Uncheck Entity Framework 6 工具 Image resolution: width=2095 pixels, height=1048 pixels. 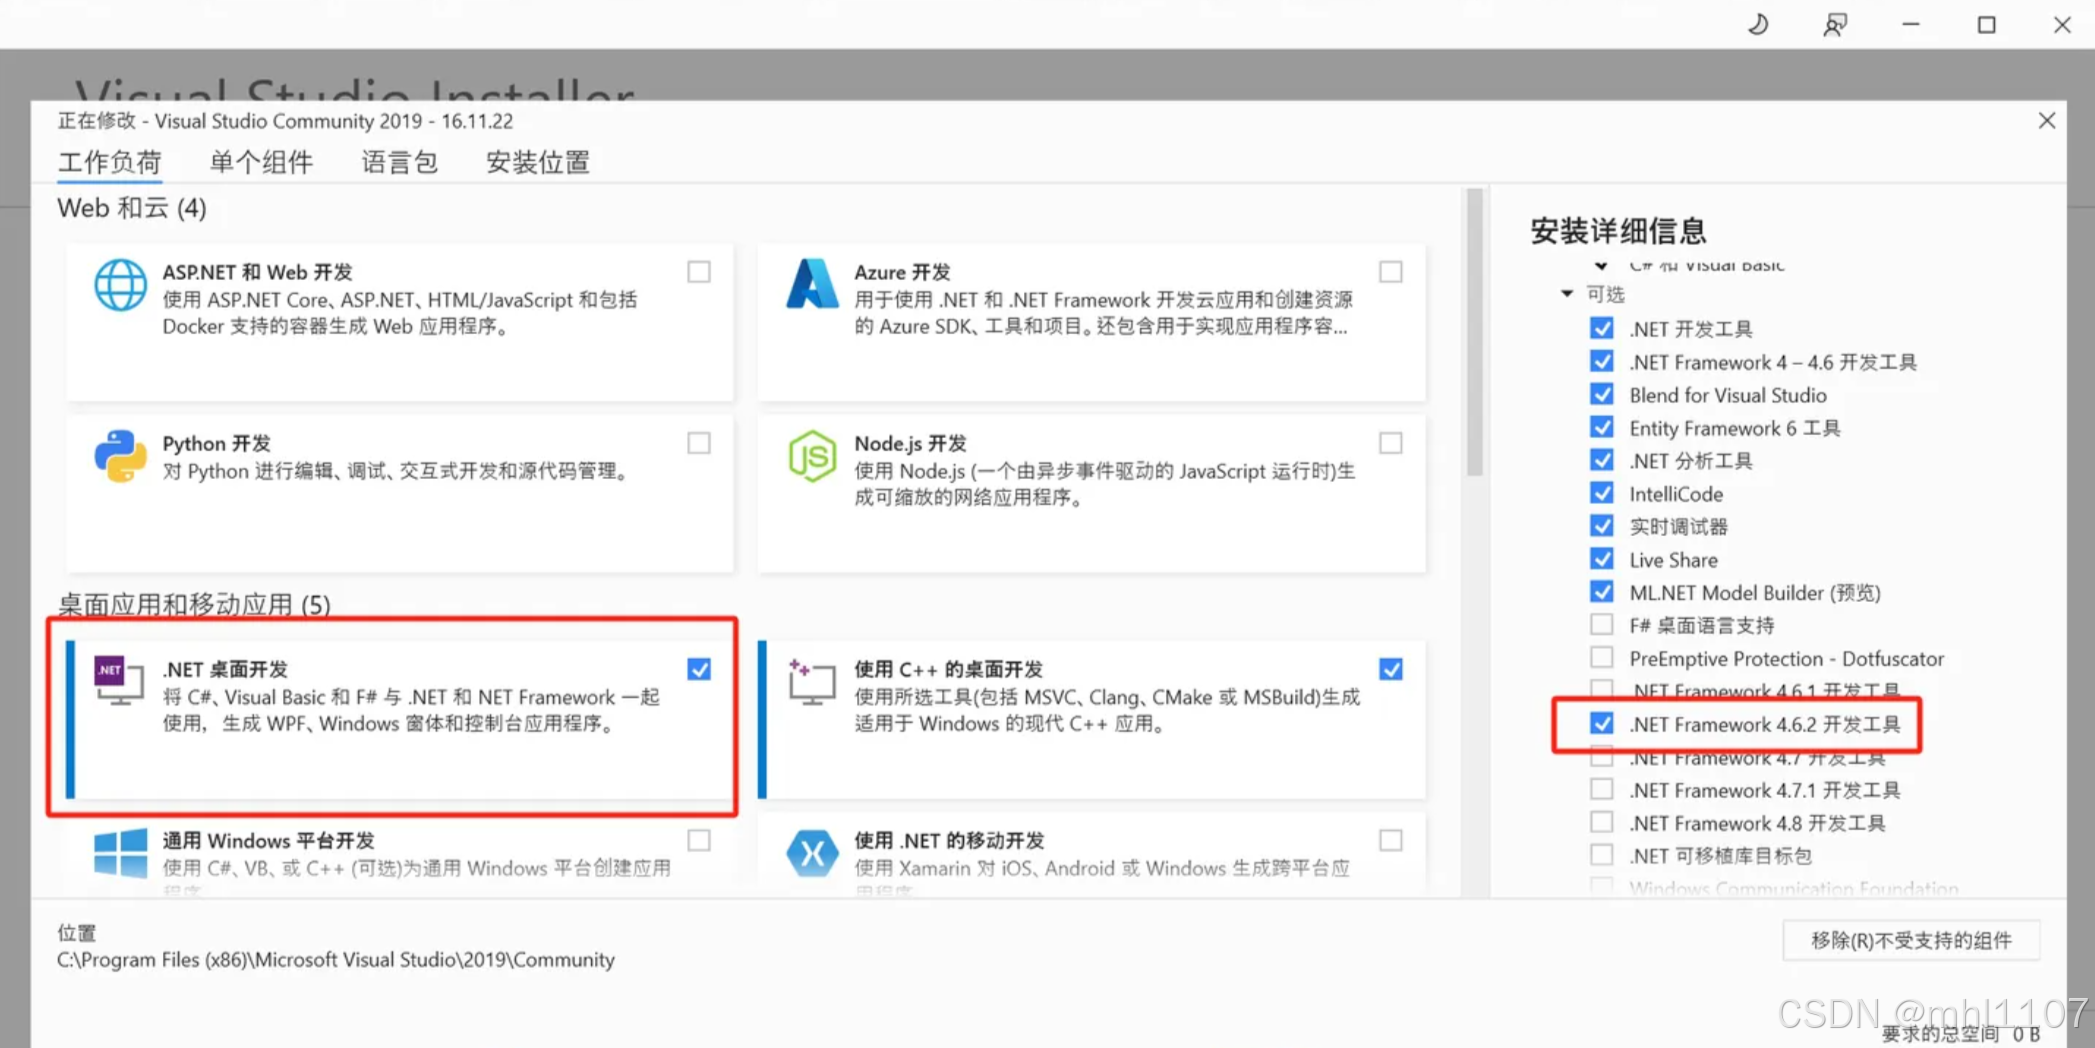1602,427
